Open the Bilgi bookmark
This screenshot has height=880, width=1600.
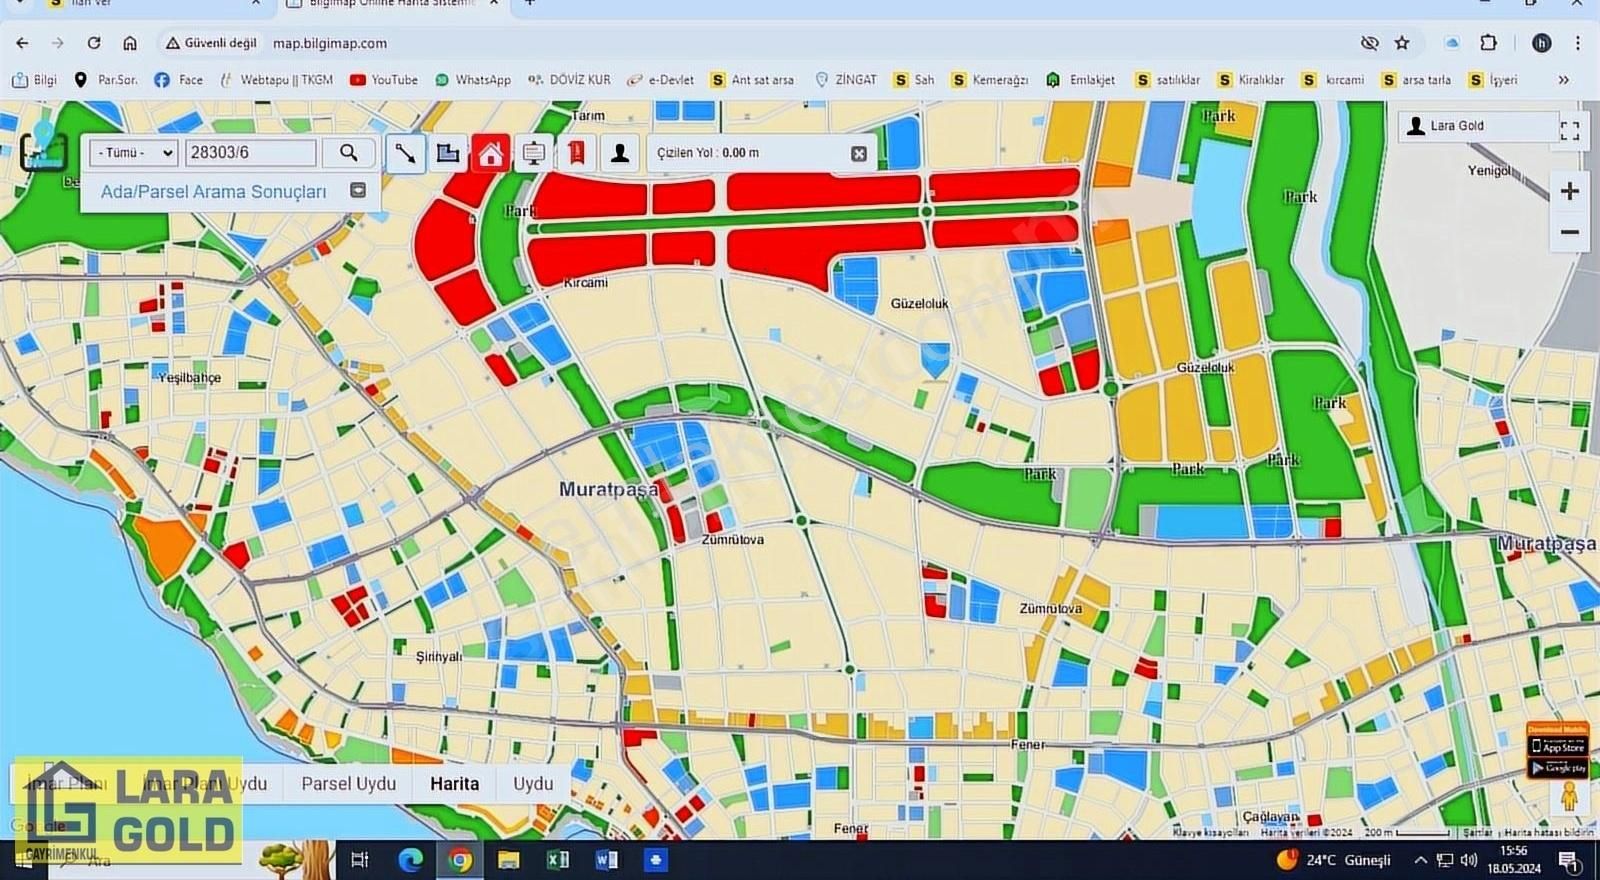click(x=34, y=80)
